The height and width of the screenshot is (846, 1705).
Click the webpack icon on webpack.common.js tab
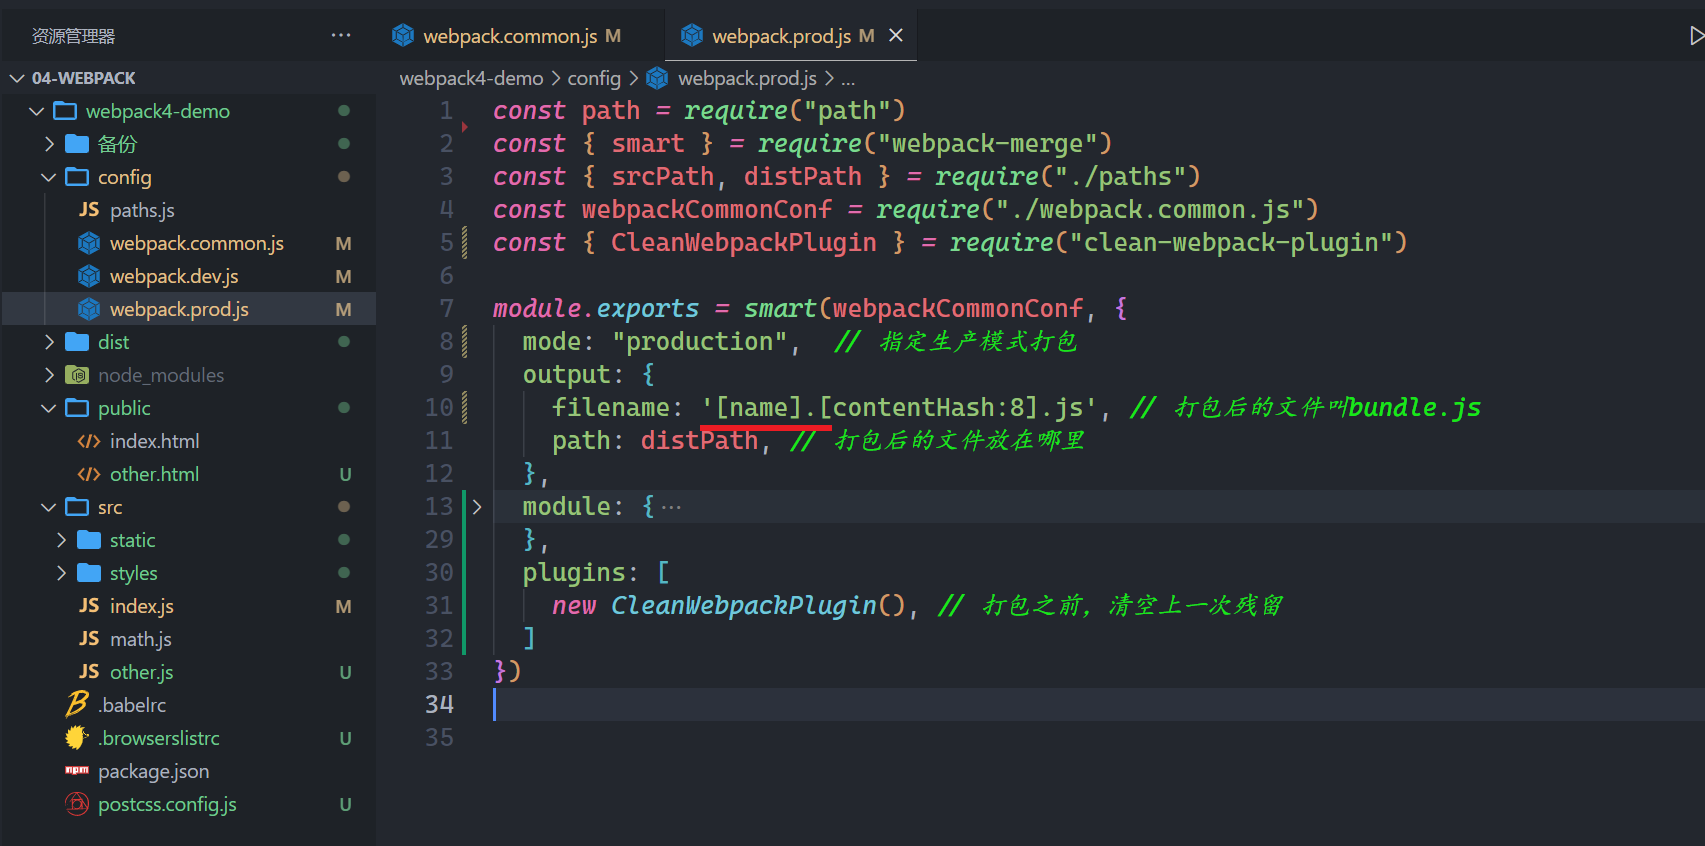point(403,35)
